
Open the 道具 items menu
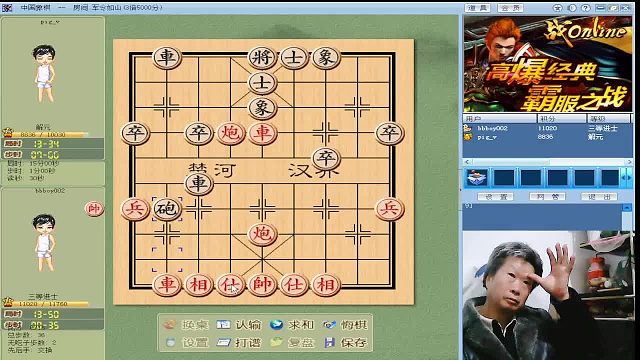[x=478, y=8]
